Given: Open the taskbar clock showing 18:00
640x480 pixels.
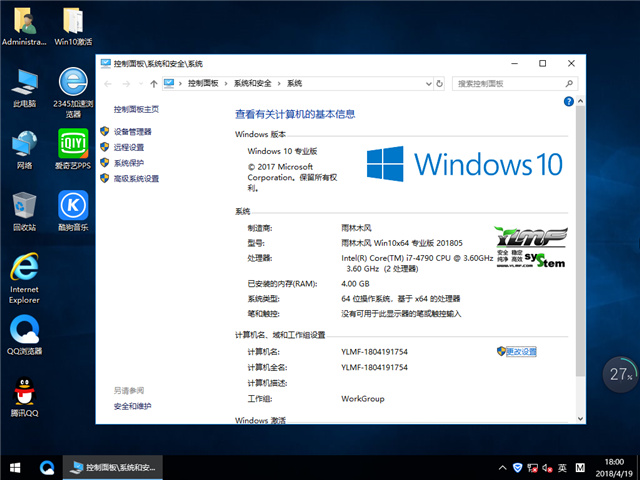Looking at the screenshot, I should pyautogui.click(x=614, y=468).
